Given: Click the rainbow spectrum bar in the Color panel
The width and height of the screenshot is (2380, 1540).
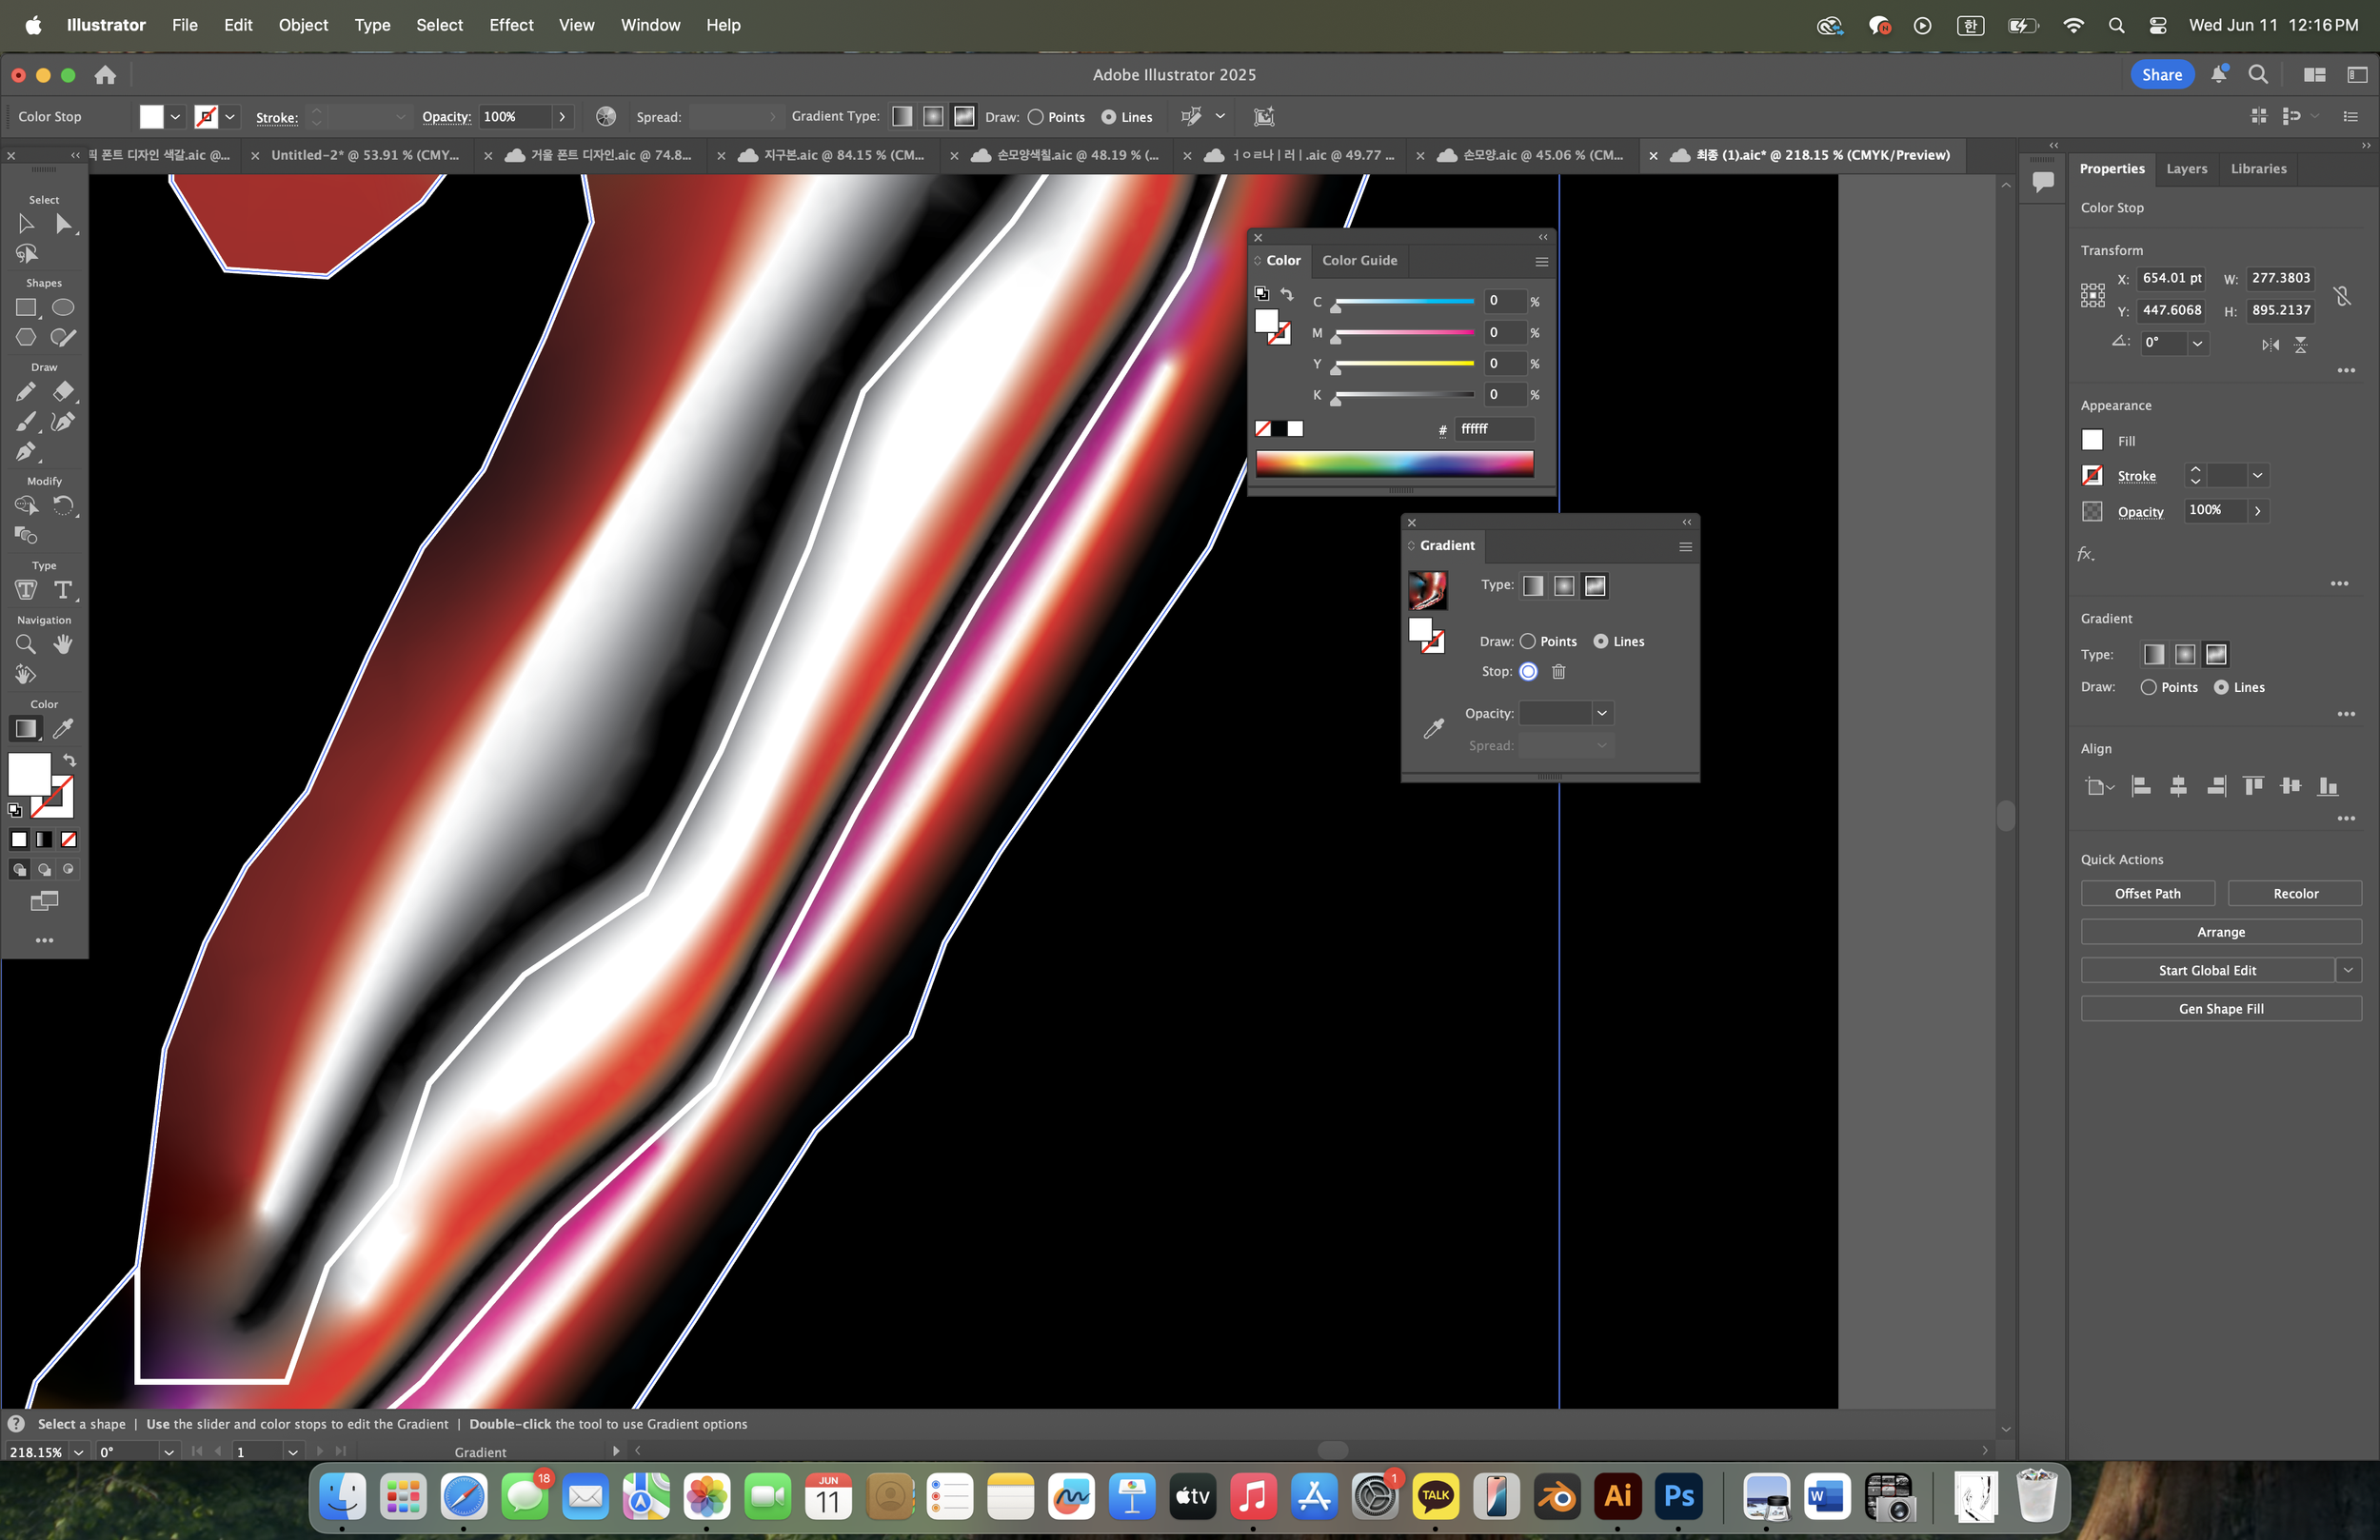Looking at the screenshot, I should [x=1394, y=463].
